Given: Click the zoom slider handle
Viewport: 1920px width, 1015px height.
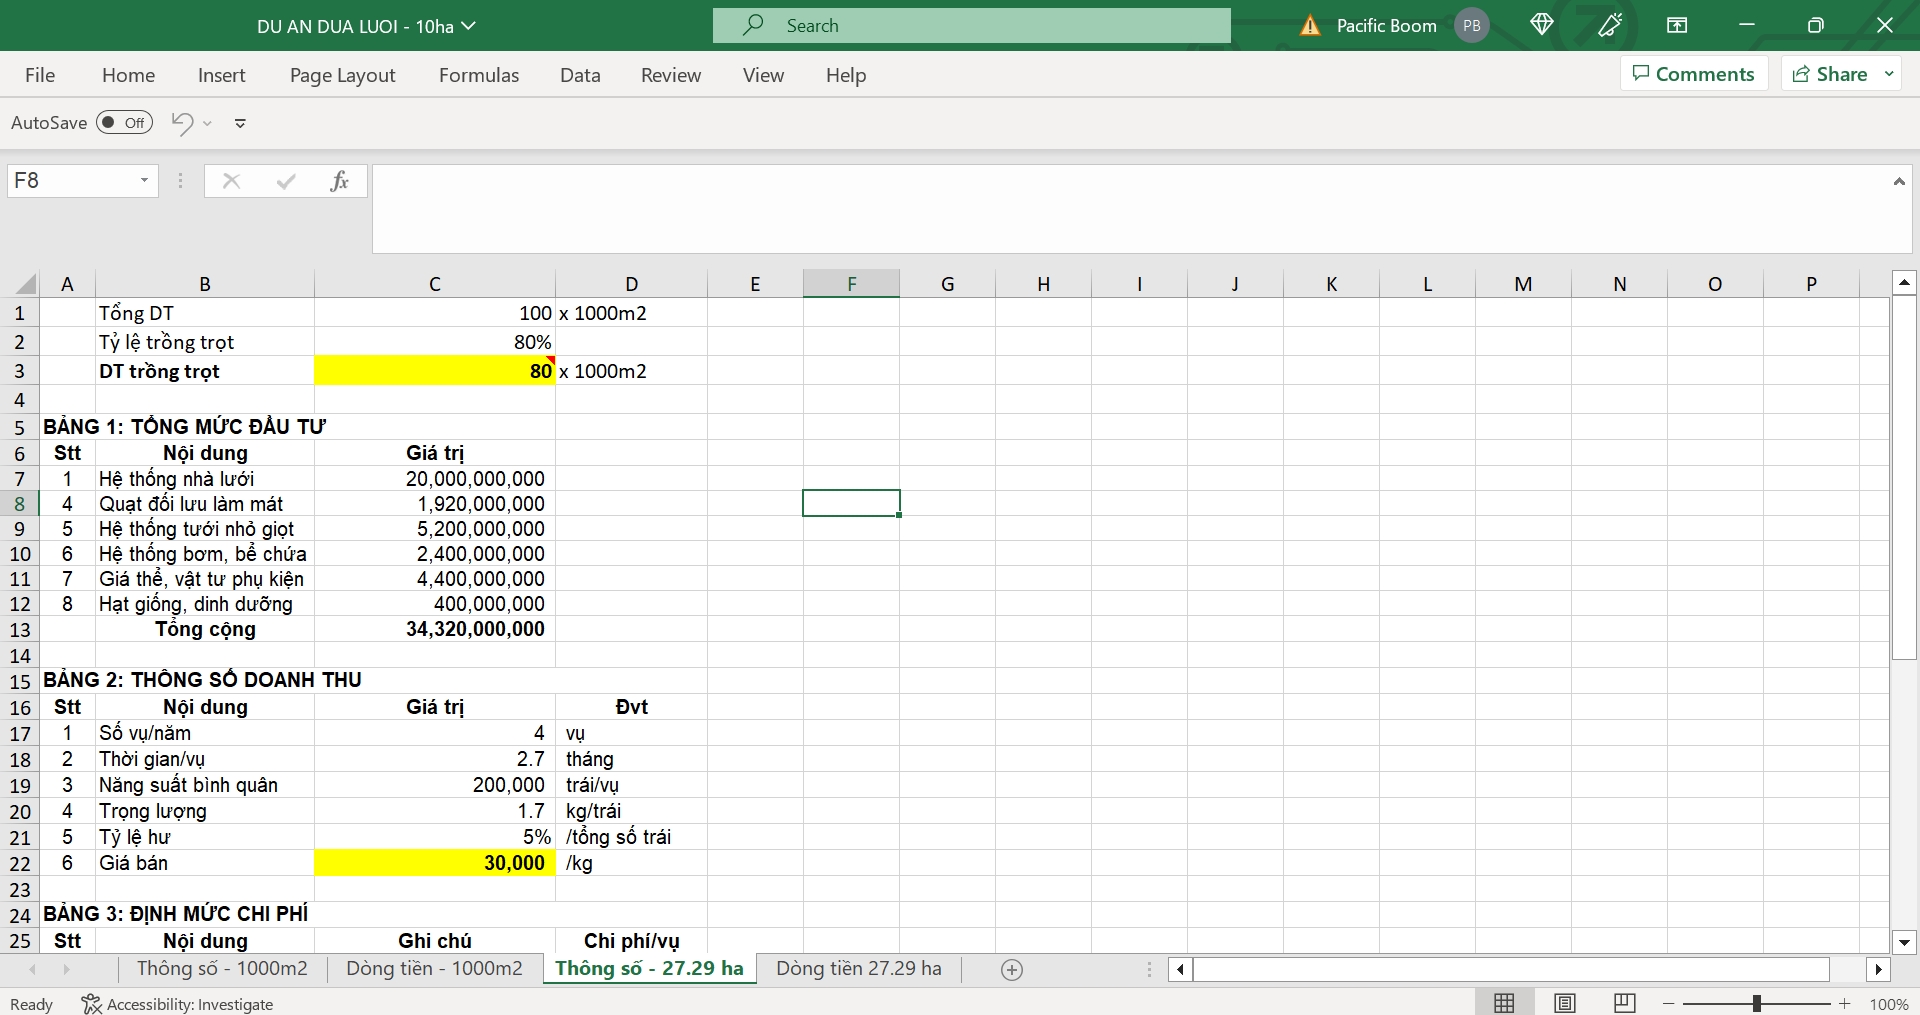Looking at the screenshot, I should tap(1756, 1004).
